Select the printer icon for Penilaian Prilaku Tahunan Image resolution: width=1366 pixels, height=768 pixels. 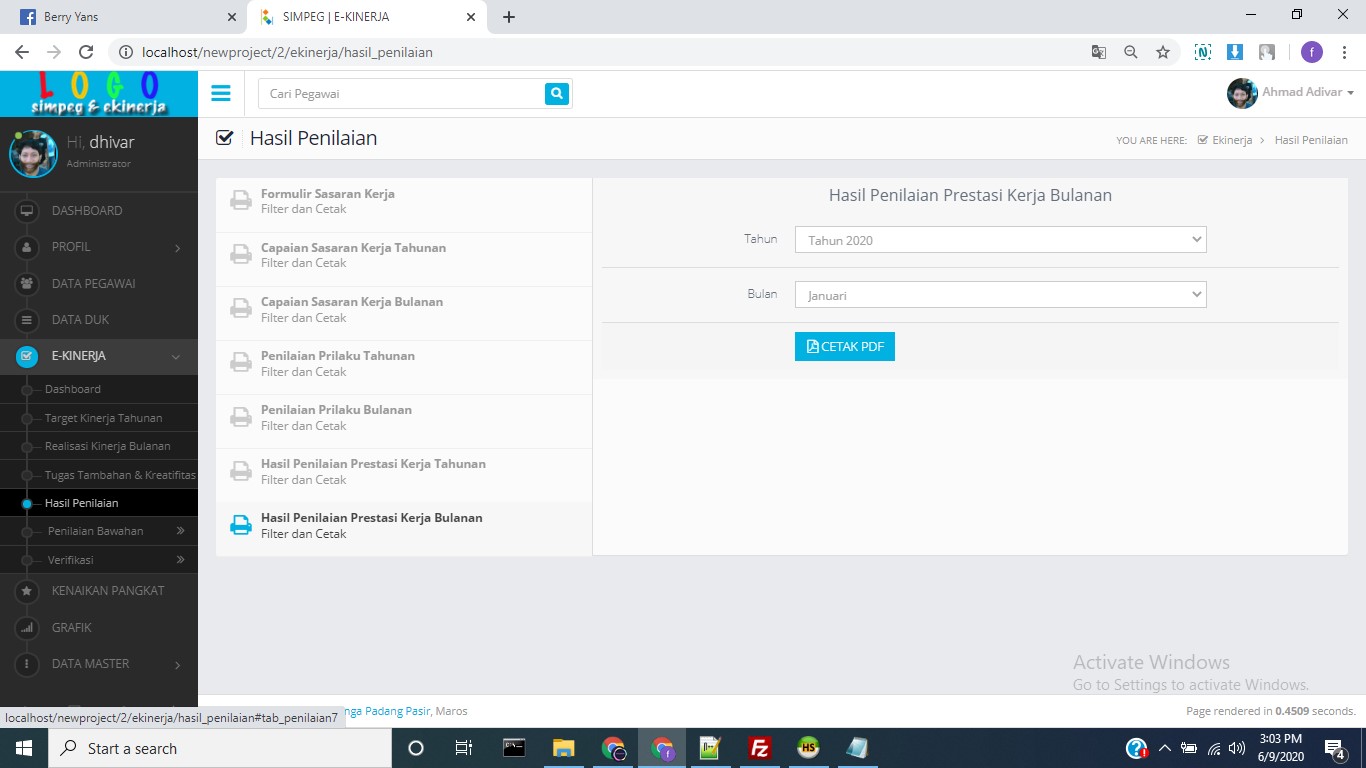coord(240,363)
